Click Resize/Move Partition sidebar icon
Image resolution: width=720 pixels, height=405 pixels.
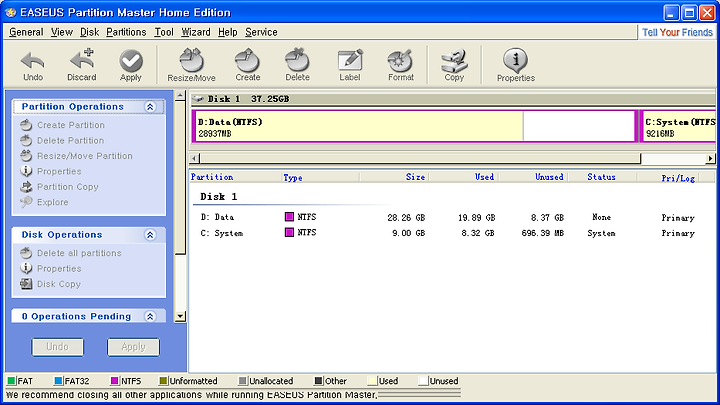pyautogui.click(x=26, y=156)
